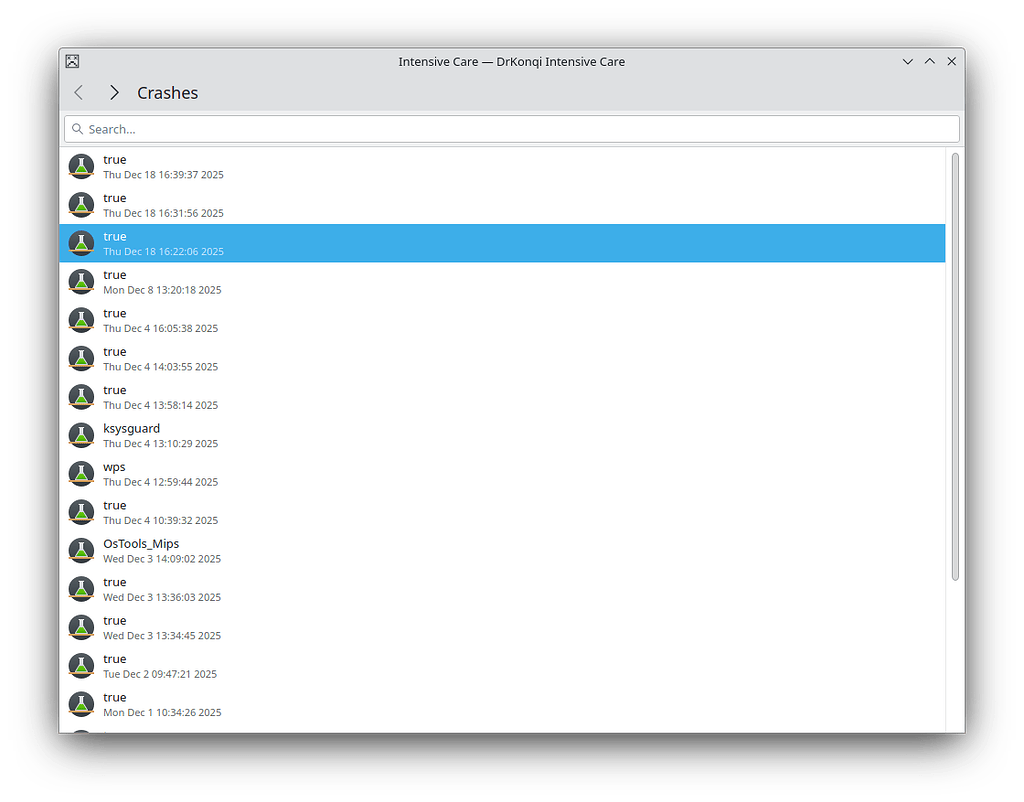Open the title bar chevron dropdown
Image resolution: width=1024 pixels, height=802 pixels.
pyautogui.click(x=907, y=61)
